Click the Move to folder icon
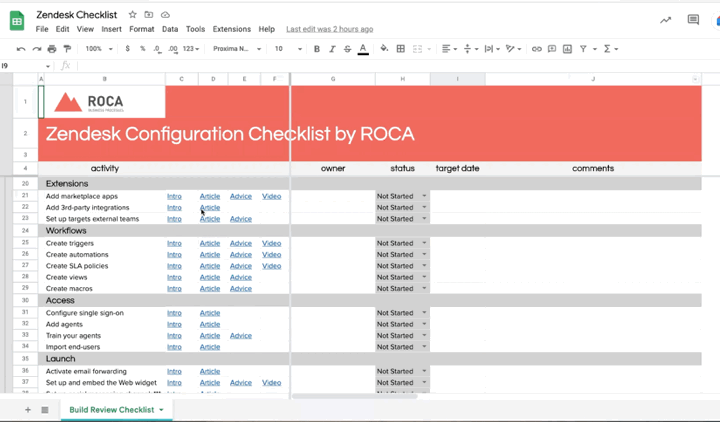 click(149, 15)
